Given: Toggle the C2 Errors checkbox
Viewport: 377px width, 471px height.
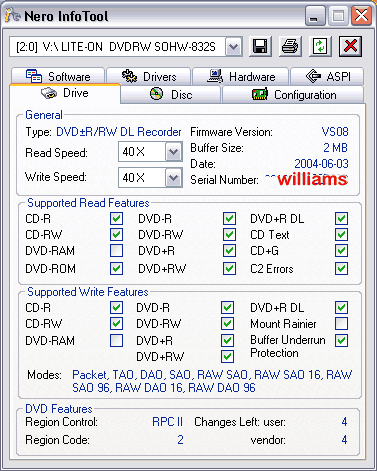Looking at the screenshot, I should pos(342,268).
